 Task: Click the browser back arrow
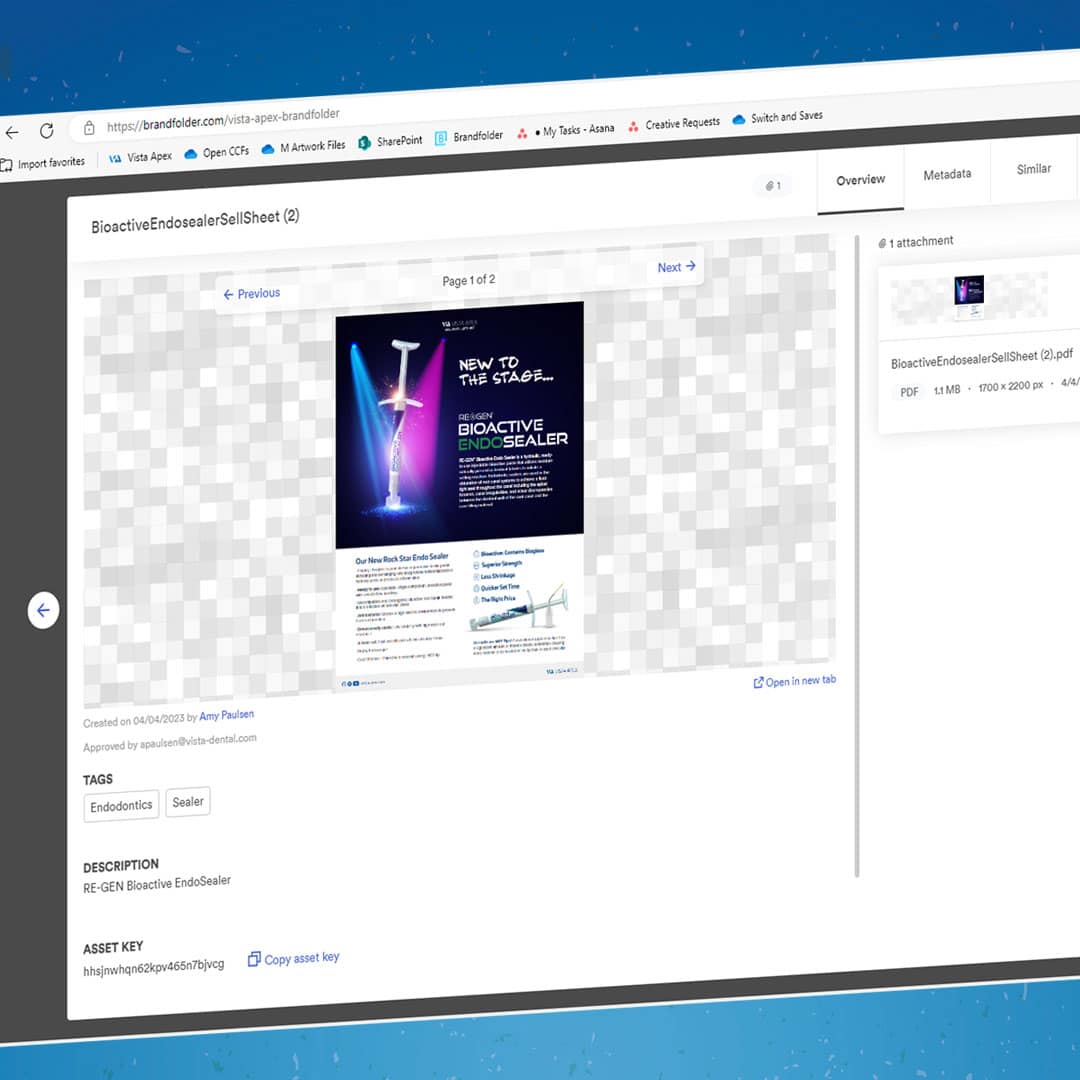click(11, 132)
